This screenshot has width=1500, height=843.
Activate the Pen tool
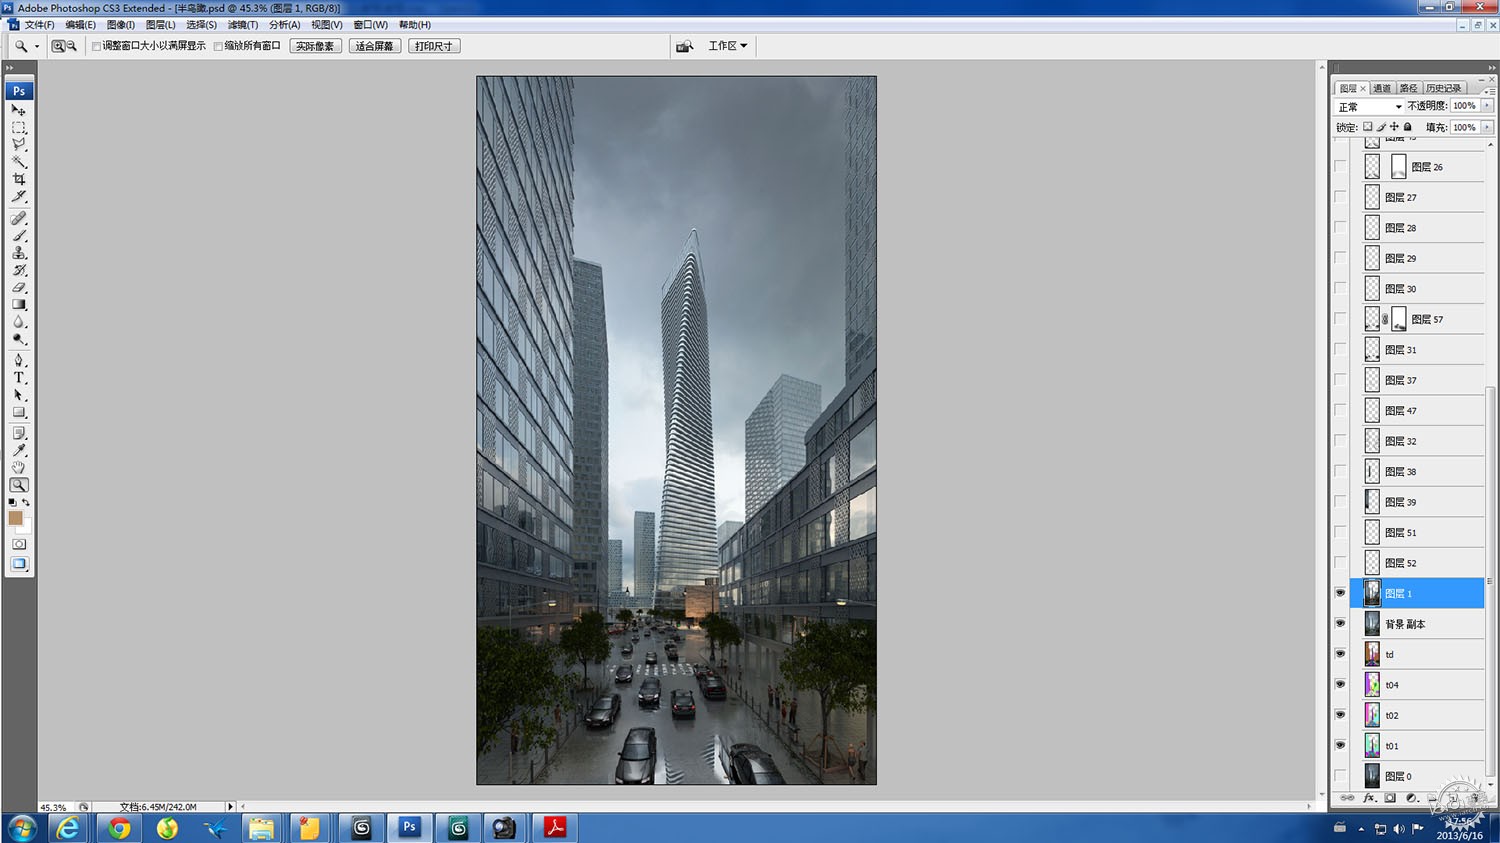(19, 360)
